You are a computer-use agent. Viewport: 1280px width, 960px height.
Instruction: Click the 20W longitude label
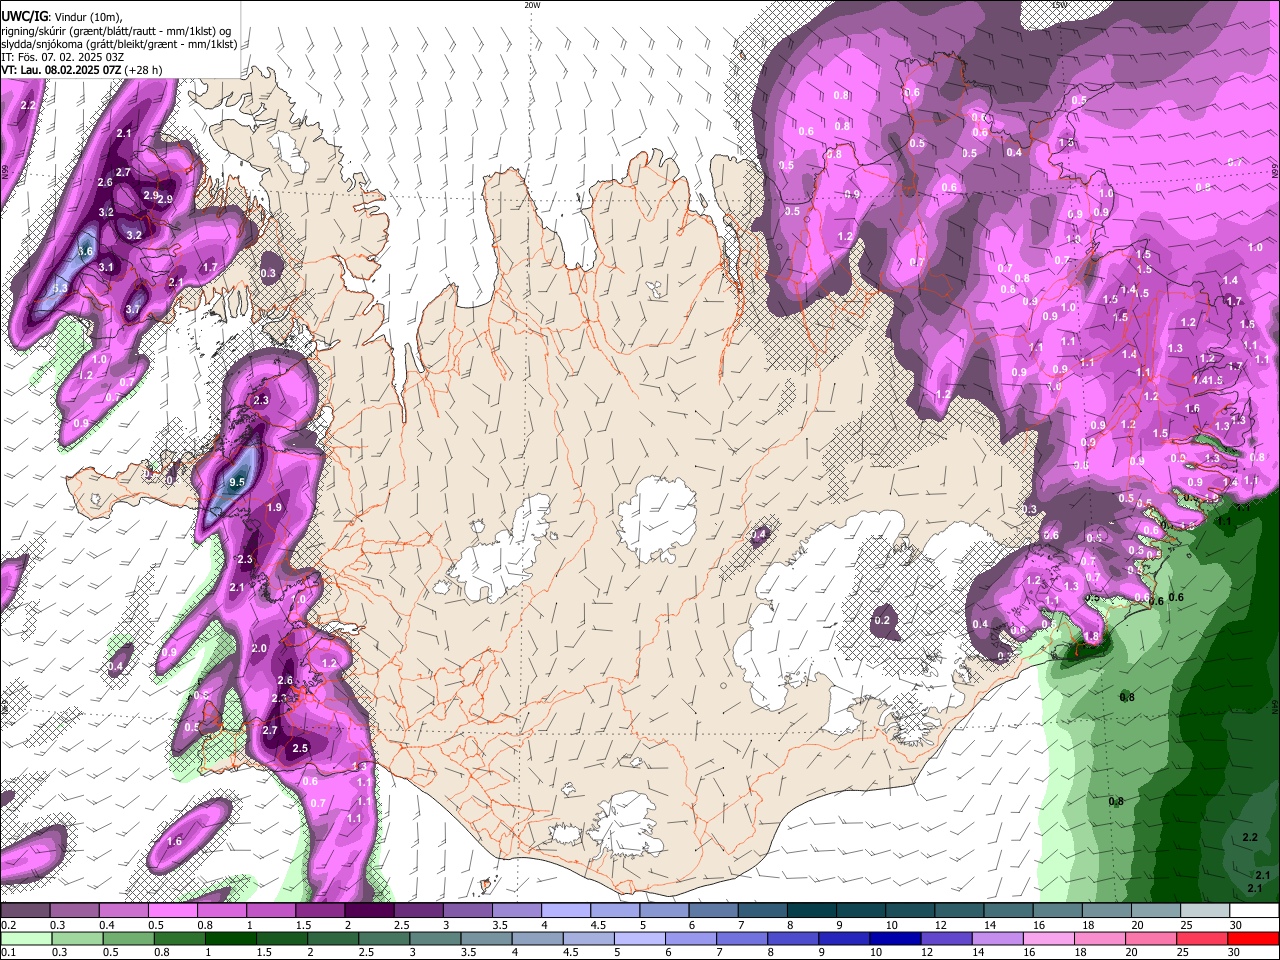532,5
